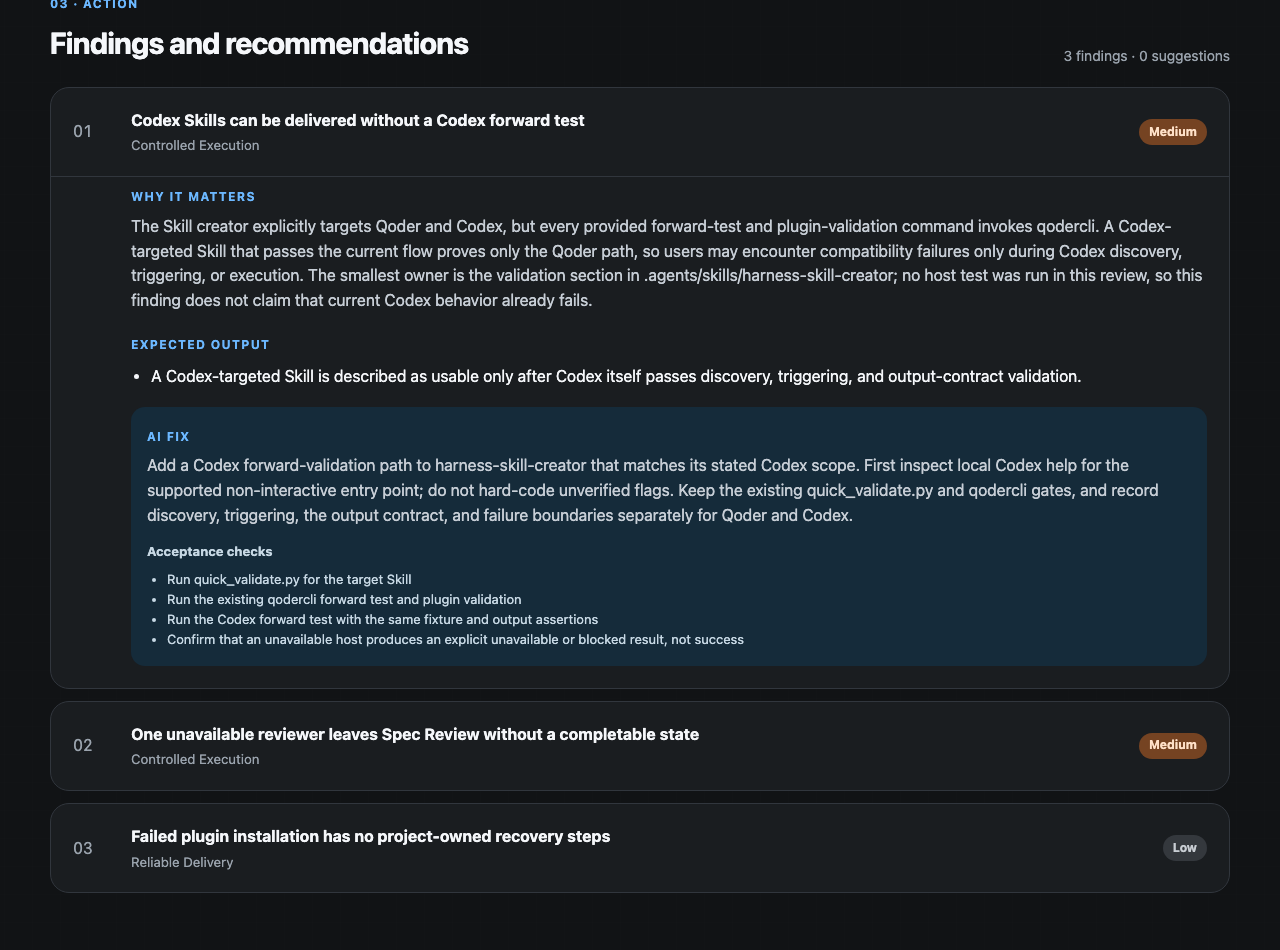The height and width of the screenshot is (950, 1280).
Task: Click the 'Run quick_validate.py for the target Skill' check
Action: (x=289, y=580)
